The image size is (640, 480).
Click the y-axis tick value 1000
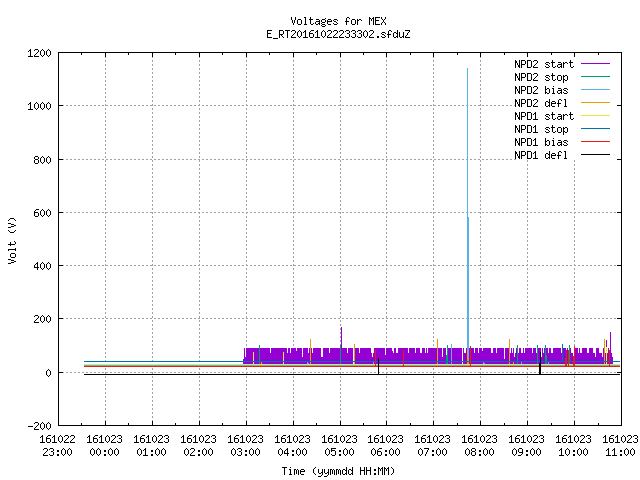(x=39, y=106)
